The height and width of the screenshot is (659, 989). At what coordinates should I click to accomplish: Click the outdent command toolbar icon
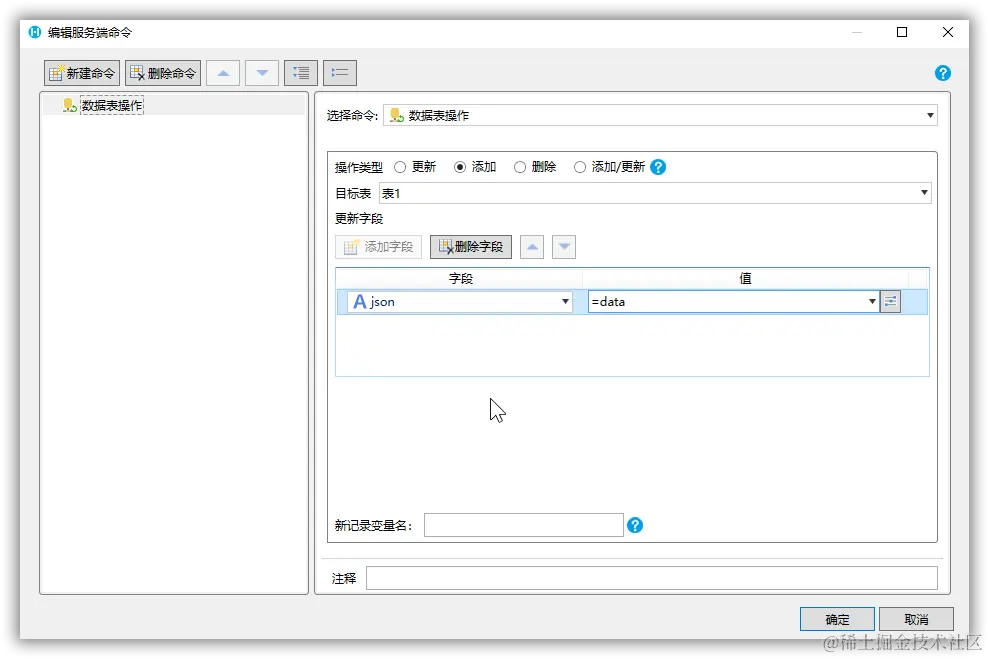click(x=340, y=73)
